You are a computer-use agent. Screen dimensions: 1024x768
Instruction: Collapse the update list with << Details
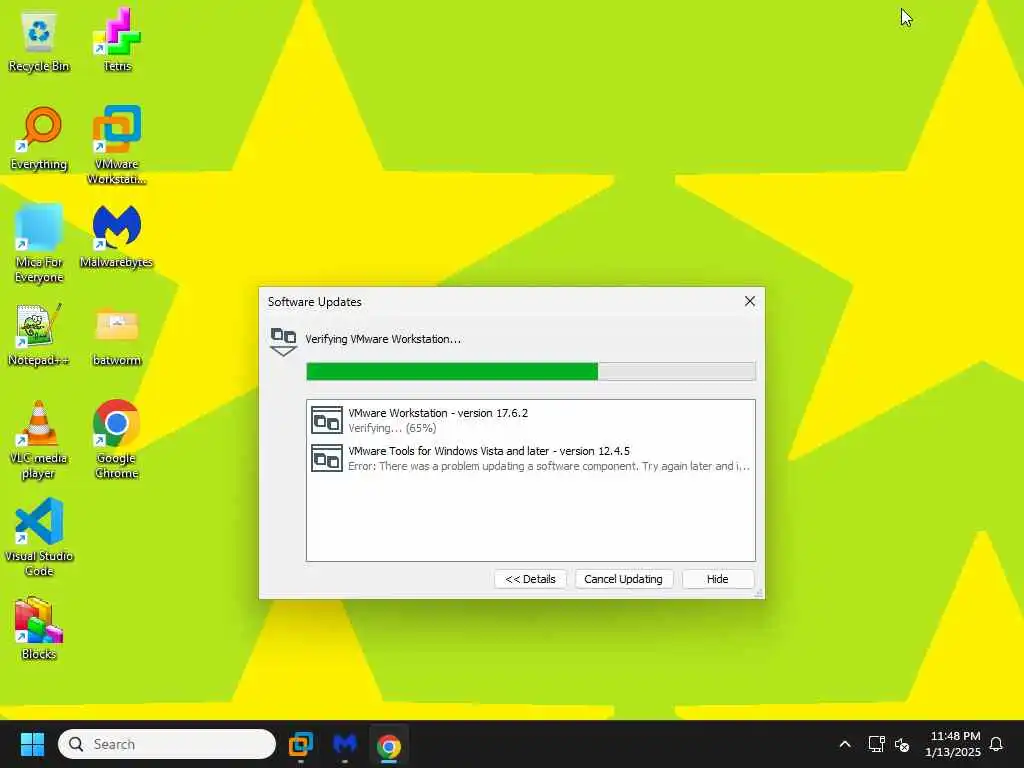click(530, 579)
